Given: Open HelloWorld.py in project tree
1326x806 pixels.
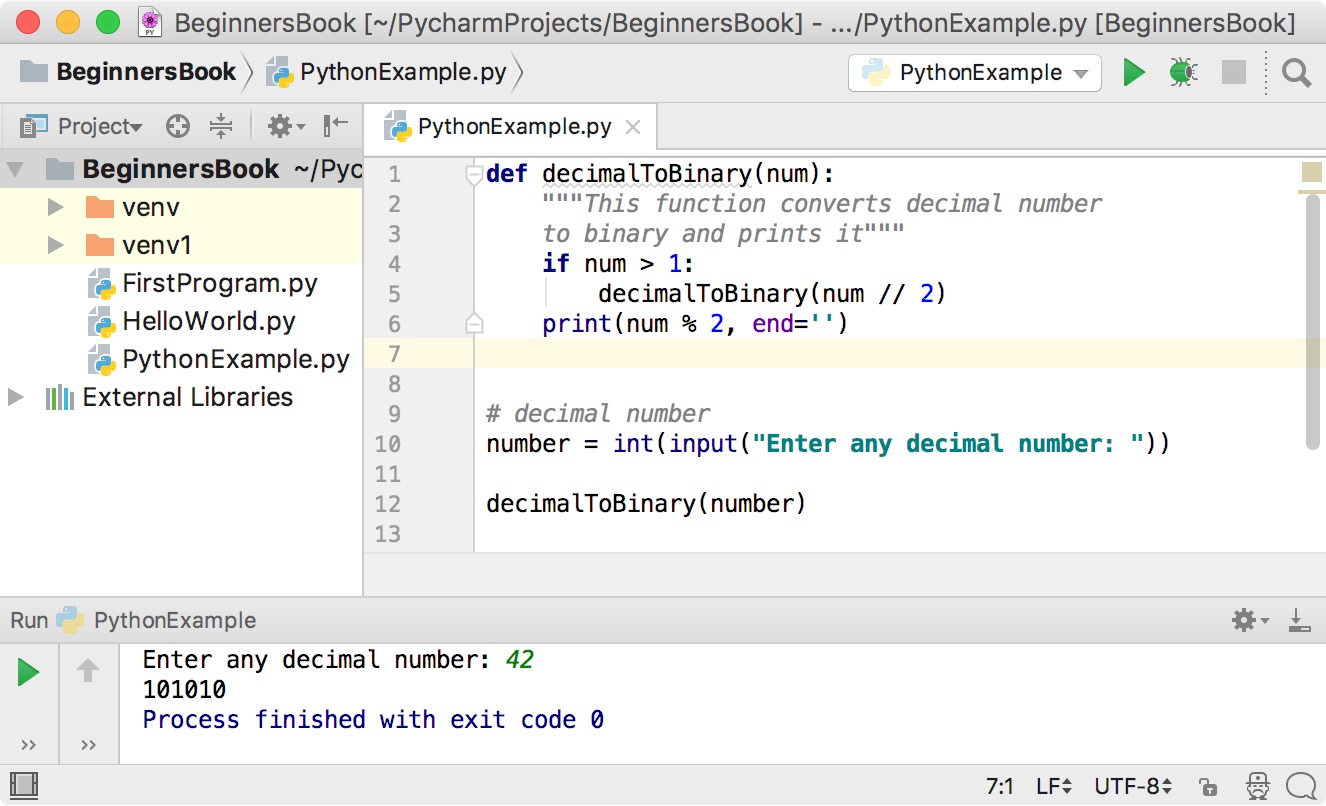Looking at the screenshot, I should pos(209,322).
